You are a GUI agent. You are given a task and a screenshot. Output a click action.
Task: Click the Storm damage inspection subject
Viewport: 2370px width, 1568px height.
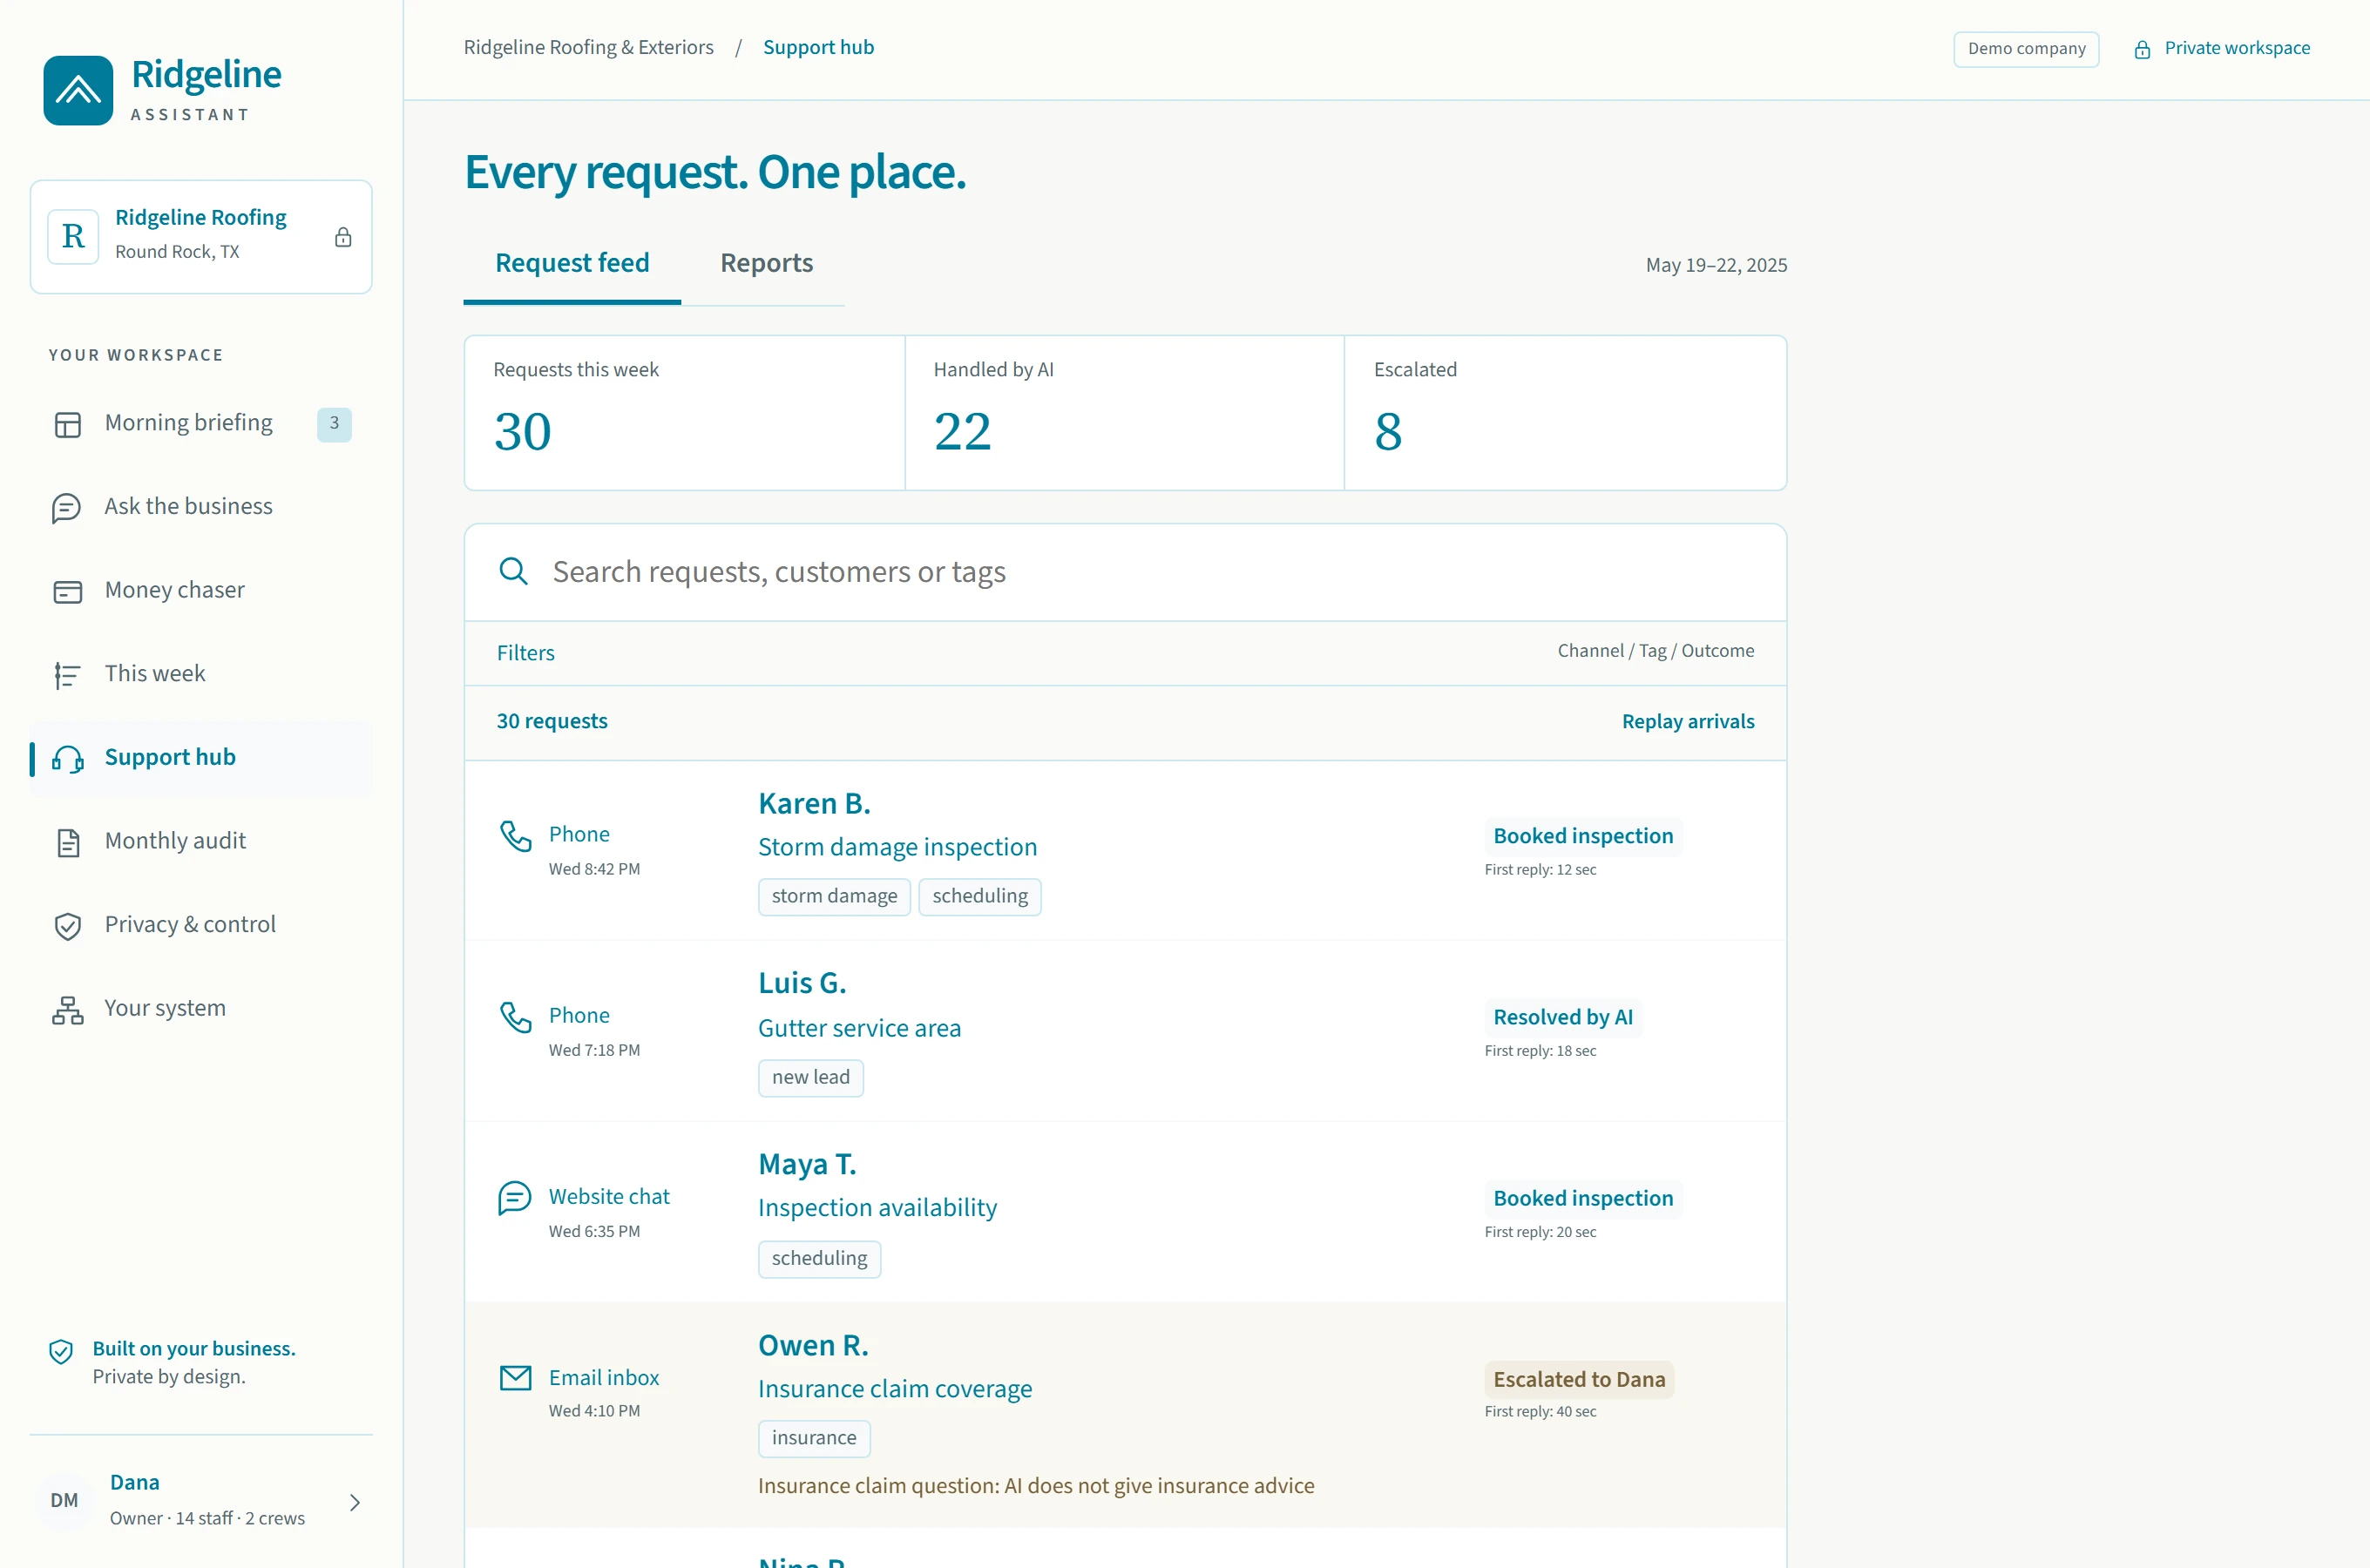897,848
